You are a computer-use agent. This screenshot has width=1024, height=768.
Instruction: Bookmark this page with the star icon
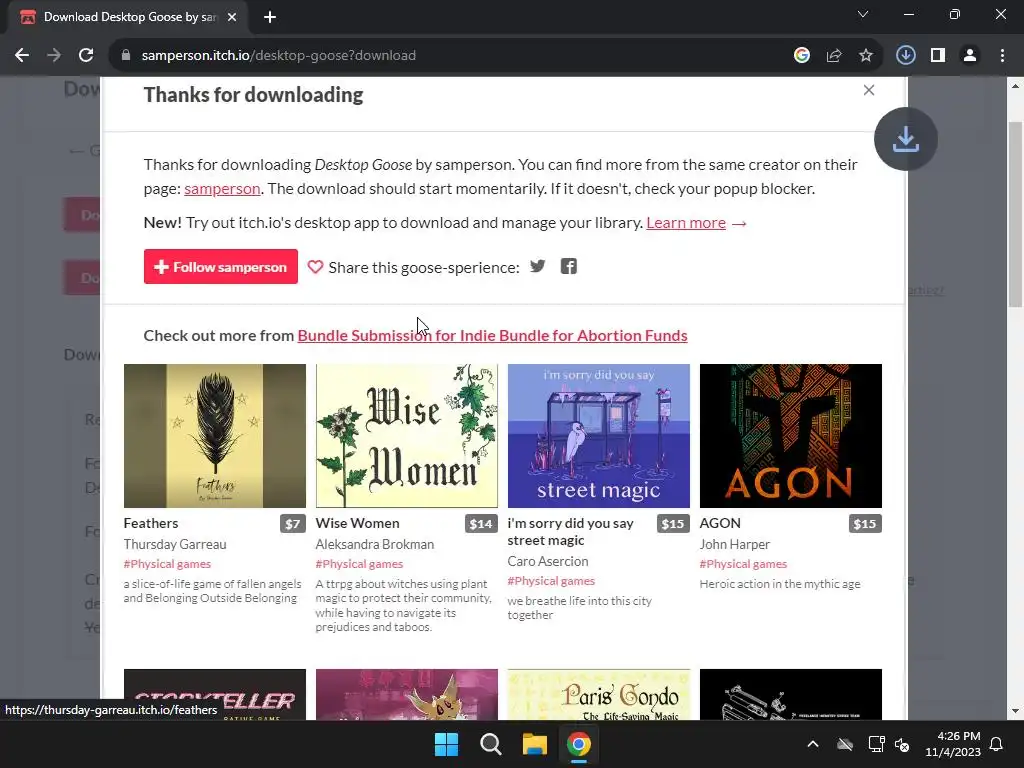pos(865,56)
